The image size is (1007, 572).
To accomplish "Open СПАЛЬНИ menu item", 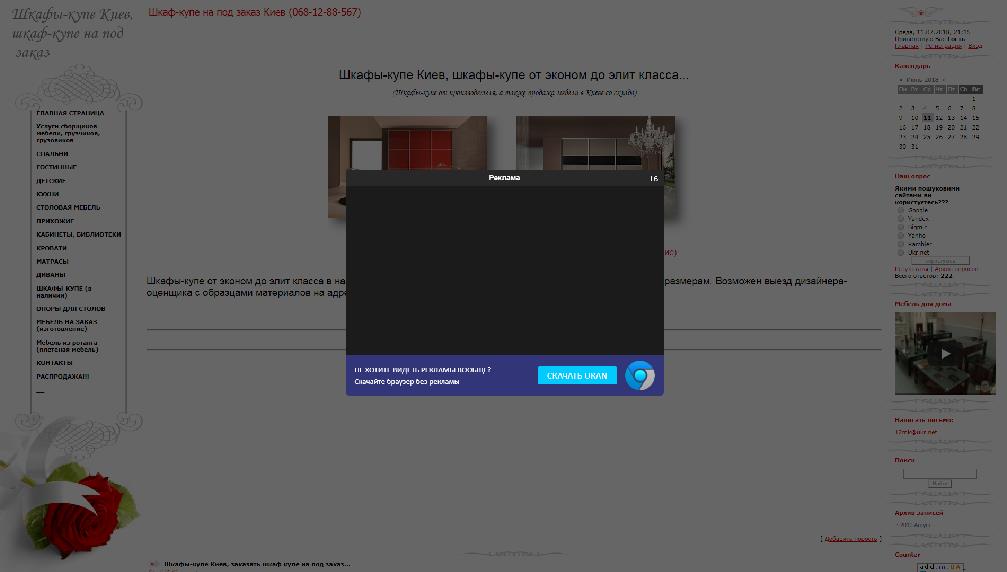I will pos(52,154).
